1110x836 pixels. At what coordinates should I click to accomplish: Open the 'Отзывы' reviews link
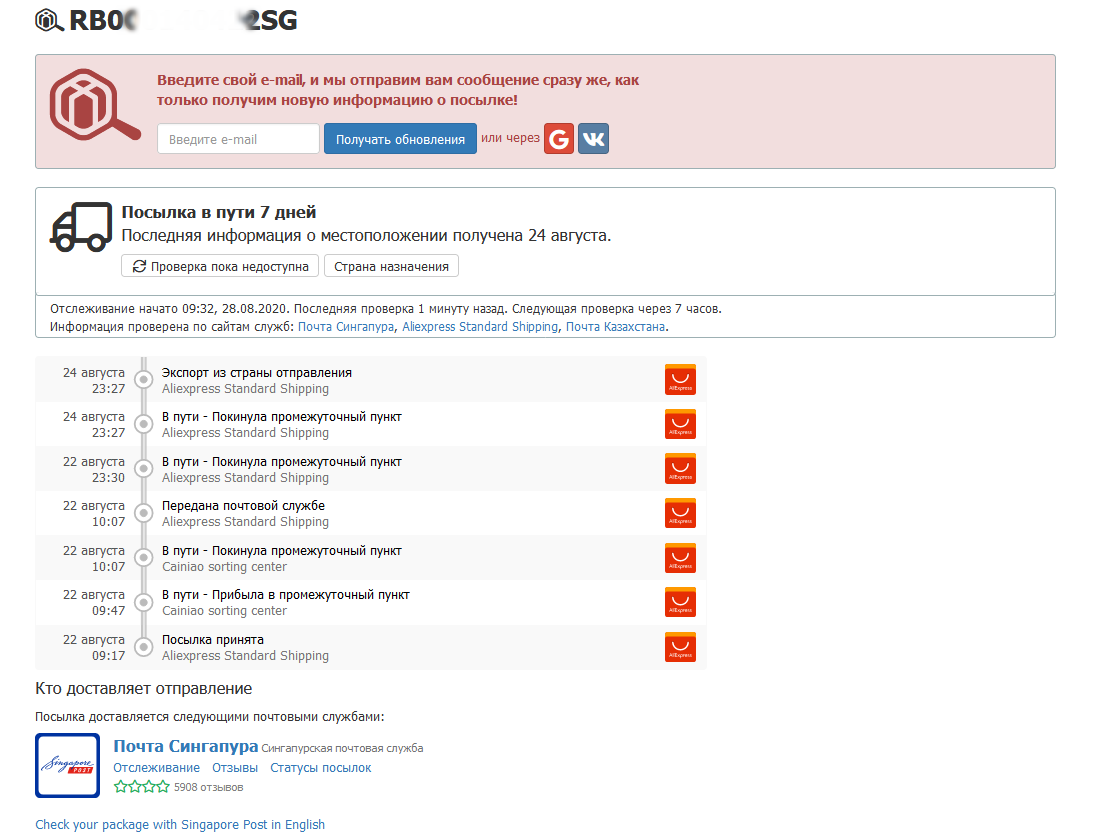click(x=235, y=768)
